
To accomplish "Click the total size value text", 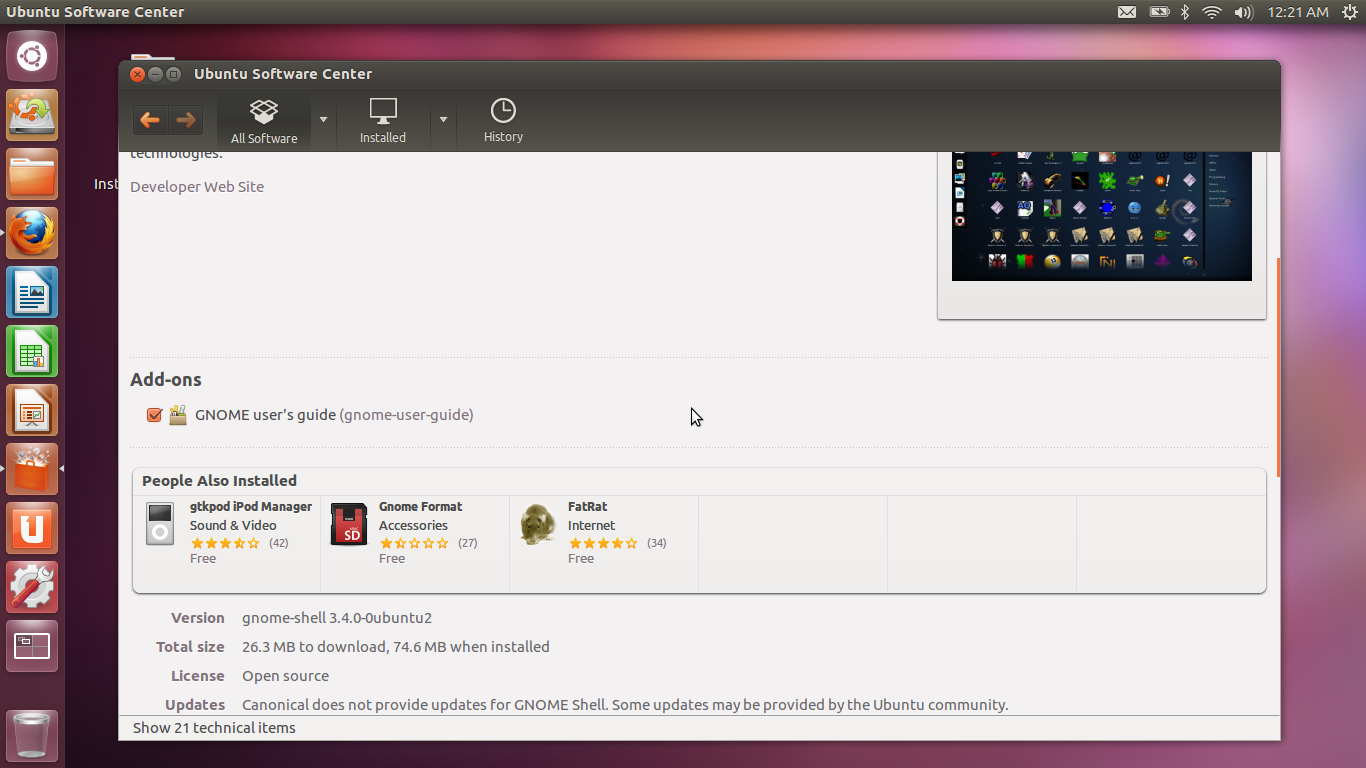I will point(396,647).
